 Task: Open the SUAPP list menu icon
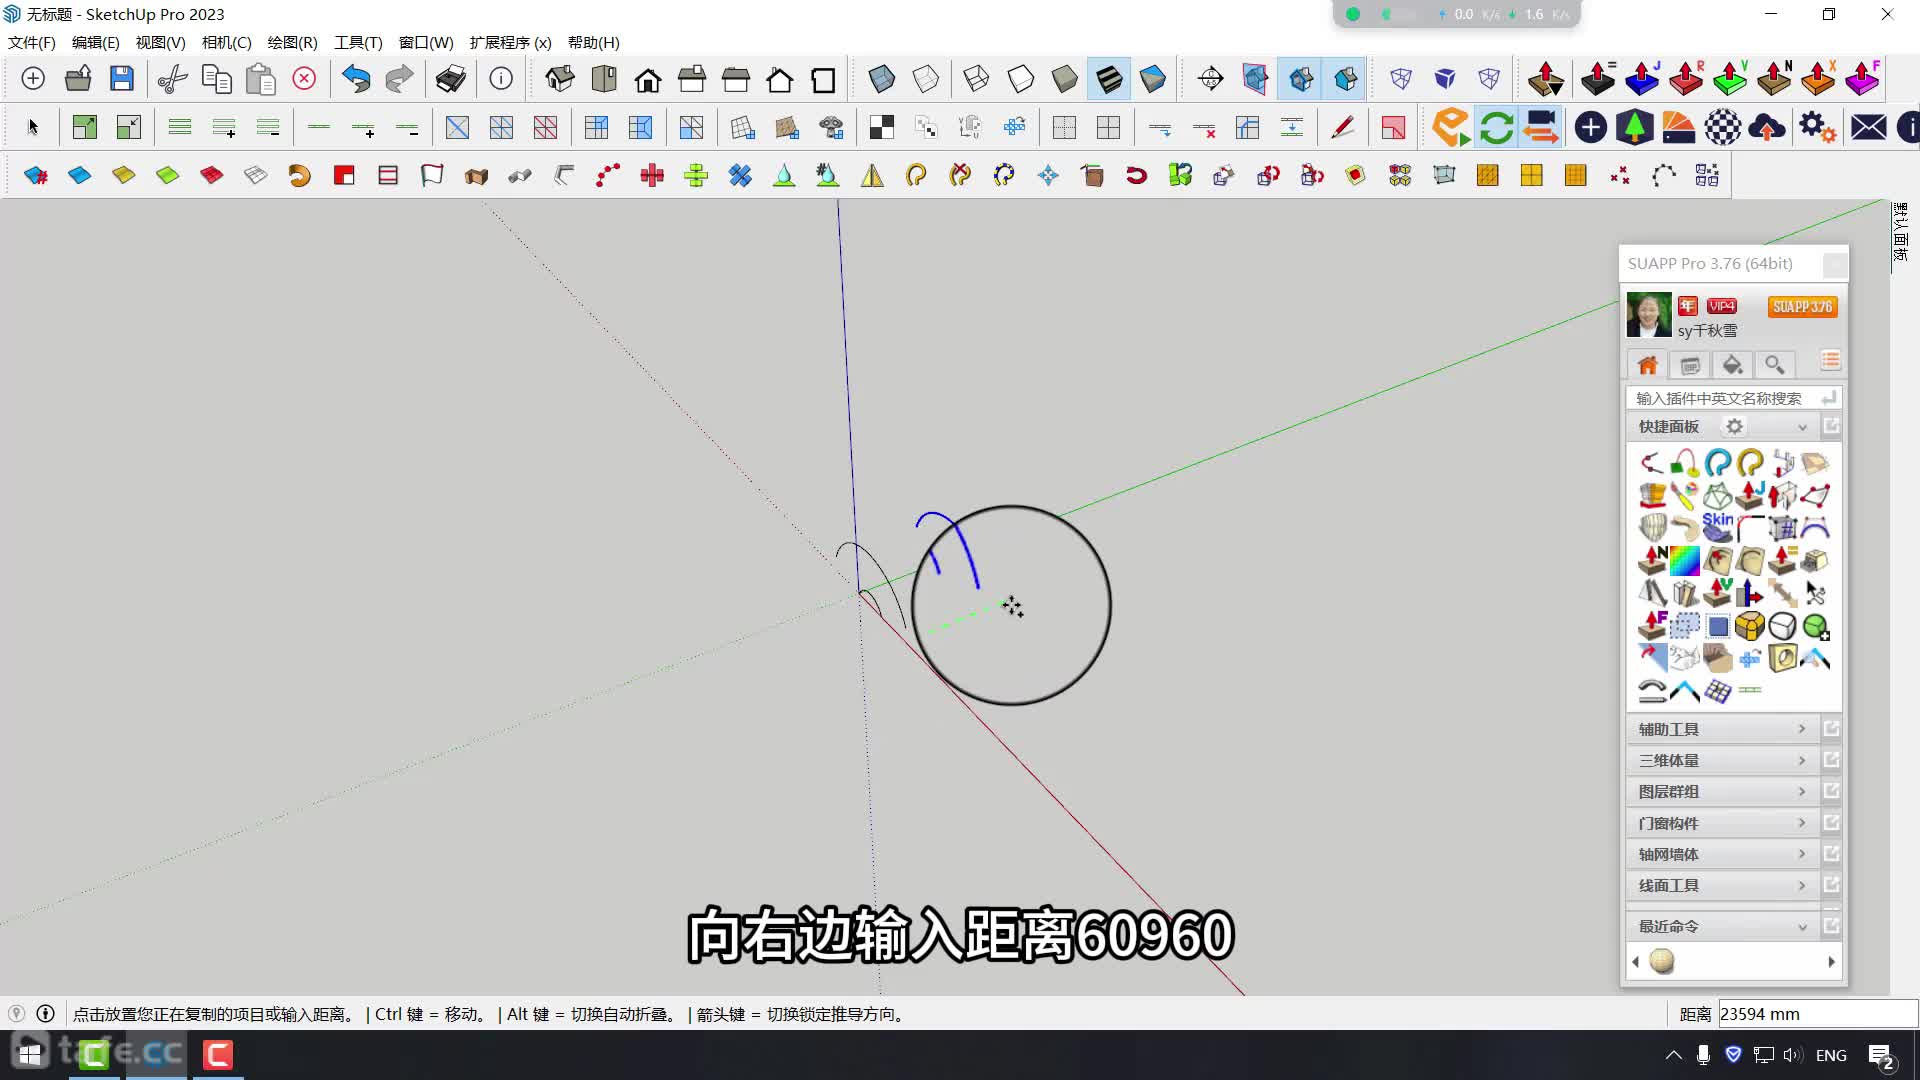[1830, 362]
